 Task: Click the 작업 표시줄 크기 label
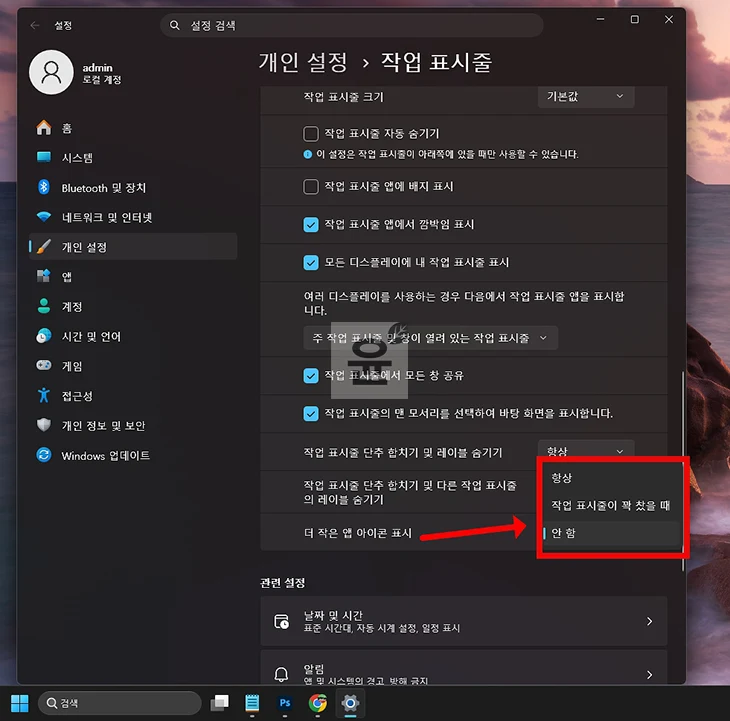pos(344,97)
